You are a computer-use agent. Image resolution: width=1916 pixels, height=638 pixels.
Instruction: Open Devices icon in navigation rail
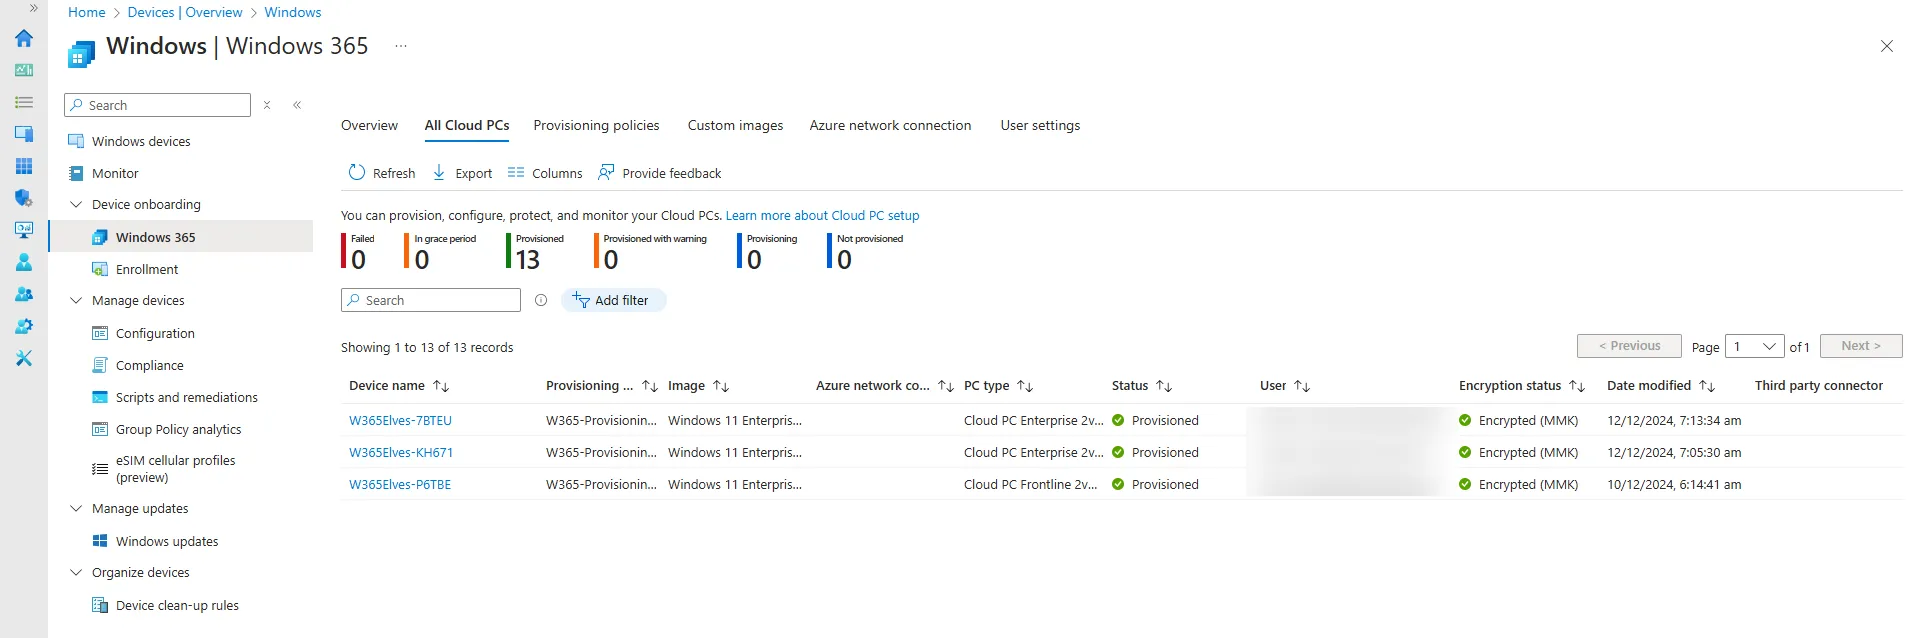click(x=24, y=134)
